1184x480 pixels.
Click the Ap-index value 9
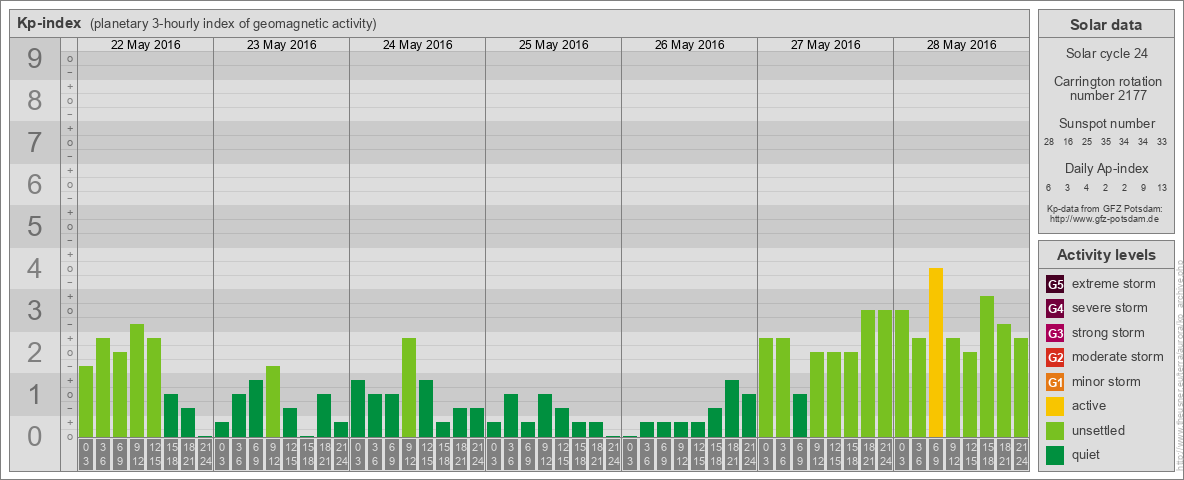[1143, 187]
